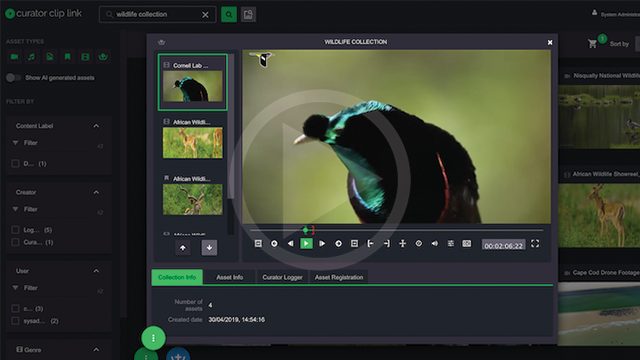640x360 pixels.
Task: Click square icon left of mark-in bracket
Action: point(354,244)
